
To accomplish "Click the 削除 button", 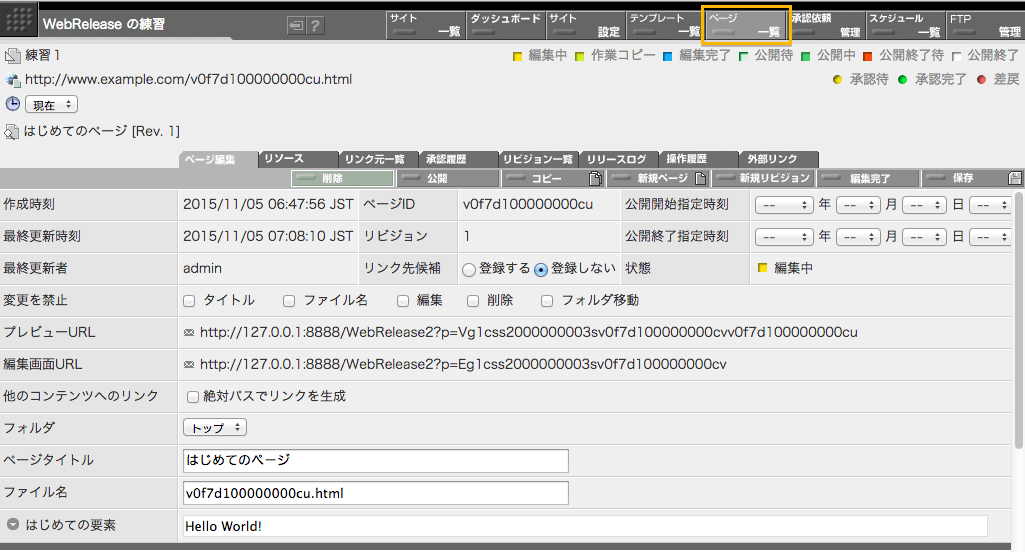I will click(x=343, y=178).
